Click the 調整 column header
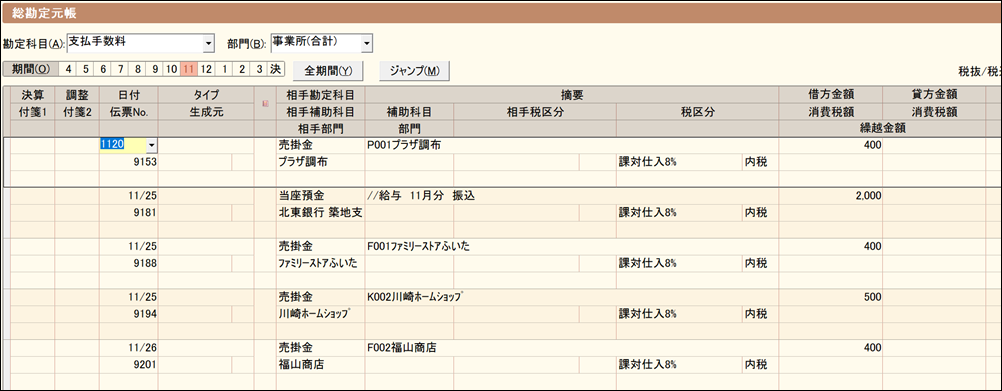The width and height of the screenshot is (1002, 391). [x=77, y=95]
